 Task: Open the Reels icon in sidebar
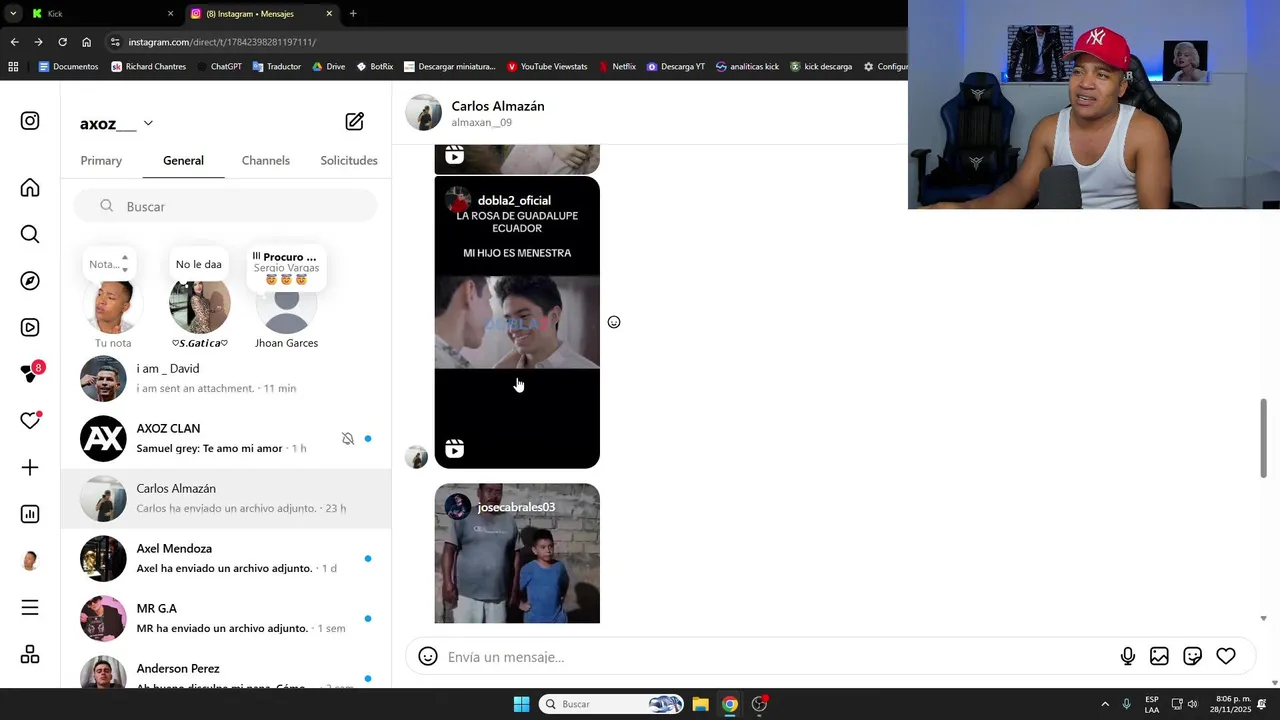tap(30, 328)
